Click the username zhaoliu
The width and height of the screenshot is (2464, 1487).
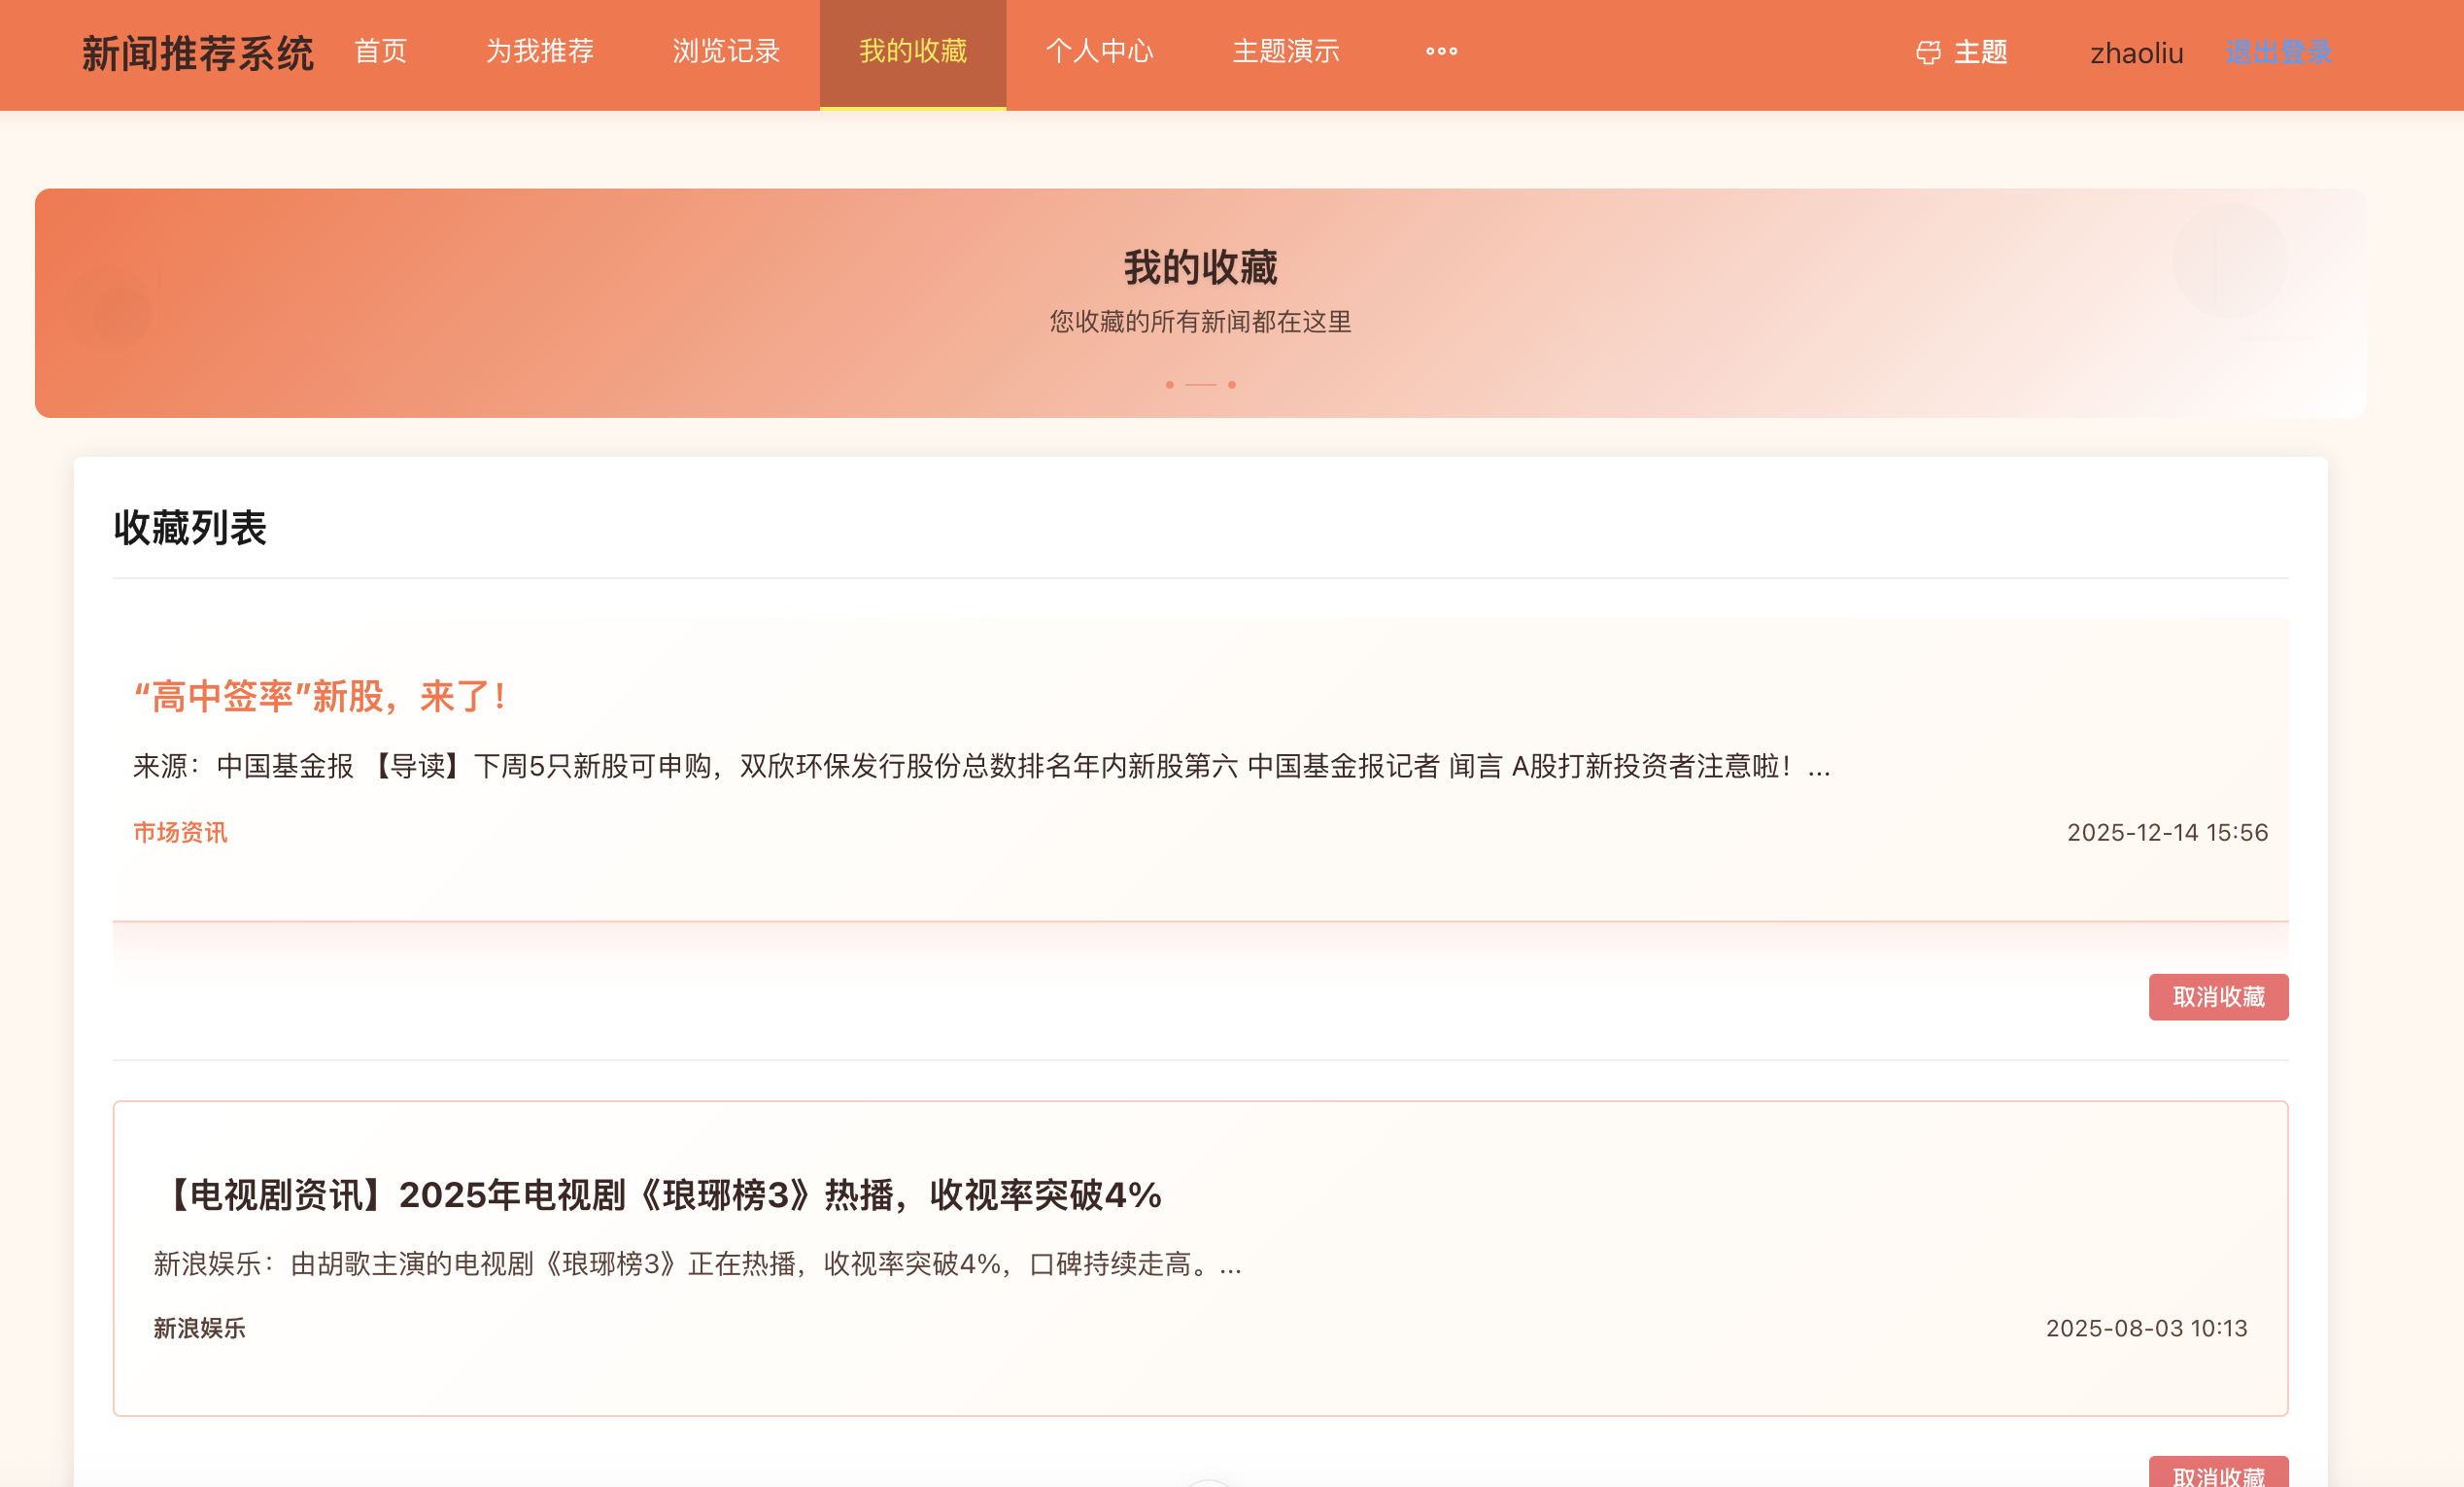pos(2137,54)
